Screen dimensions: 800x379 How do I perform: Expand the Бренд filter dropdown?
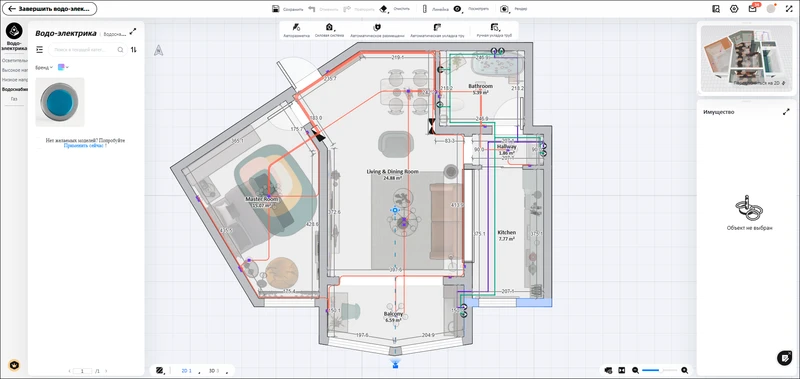coord(44,67)
